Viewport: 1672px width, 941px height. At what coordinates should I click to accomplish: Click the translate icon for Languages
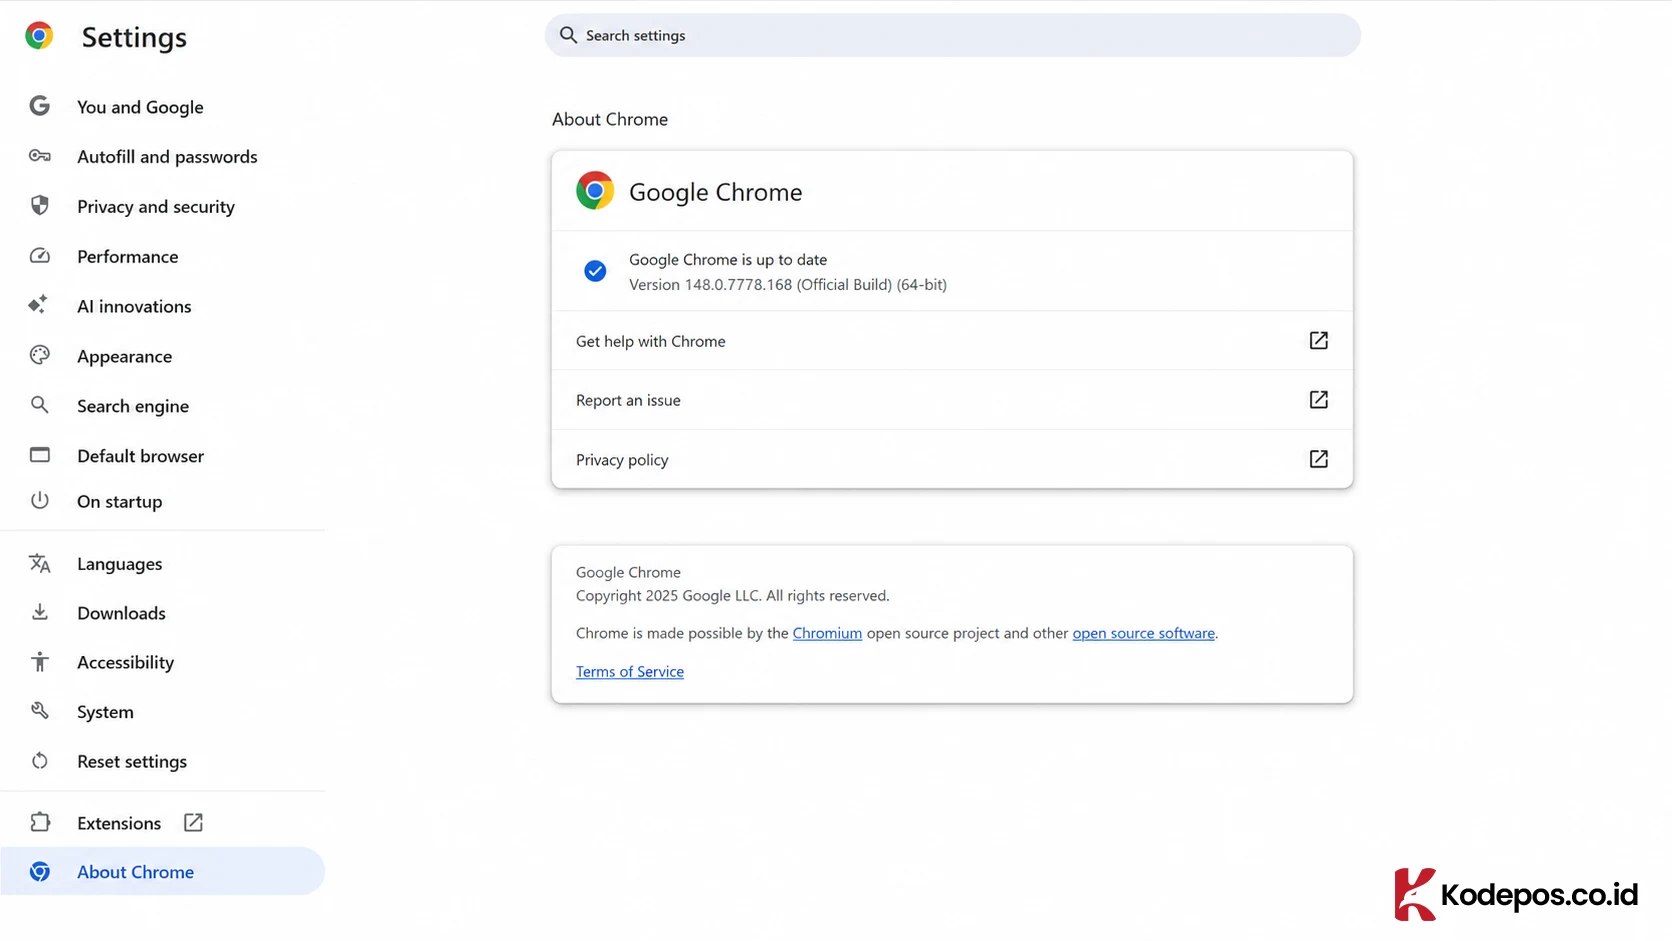pos(40,563)
